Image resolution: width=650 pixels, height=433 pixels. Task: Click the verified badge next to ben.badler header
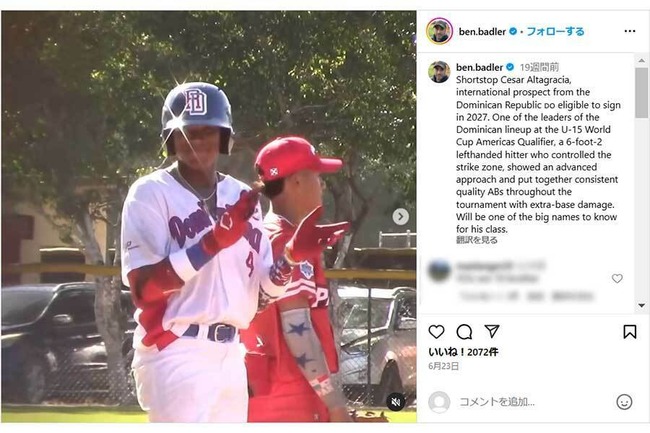coord(513,31)
